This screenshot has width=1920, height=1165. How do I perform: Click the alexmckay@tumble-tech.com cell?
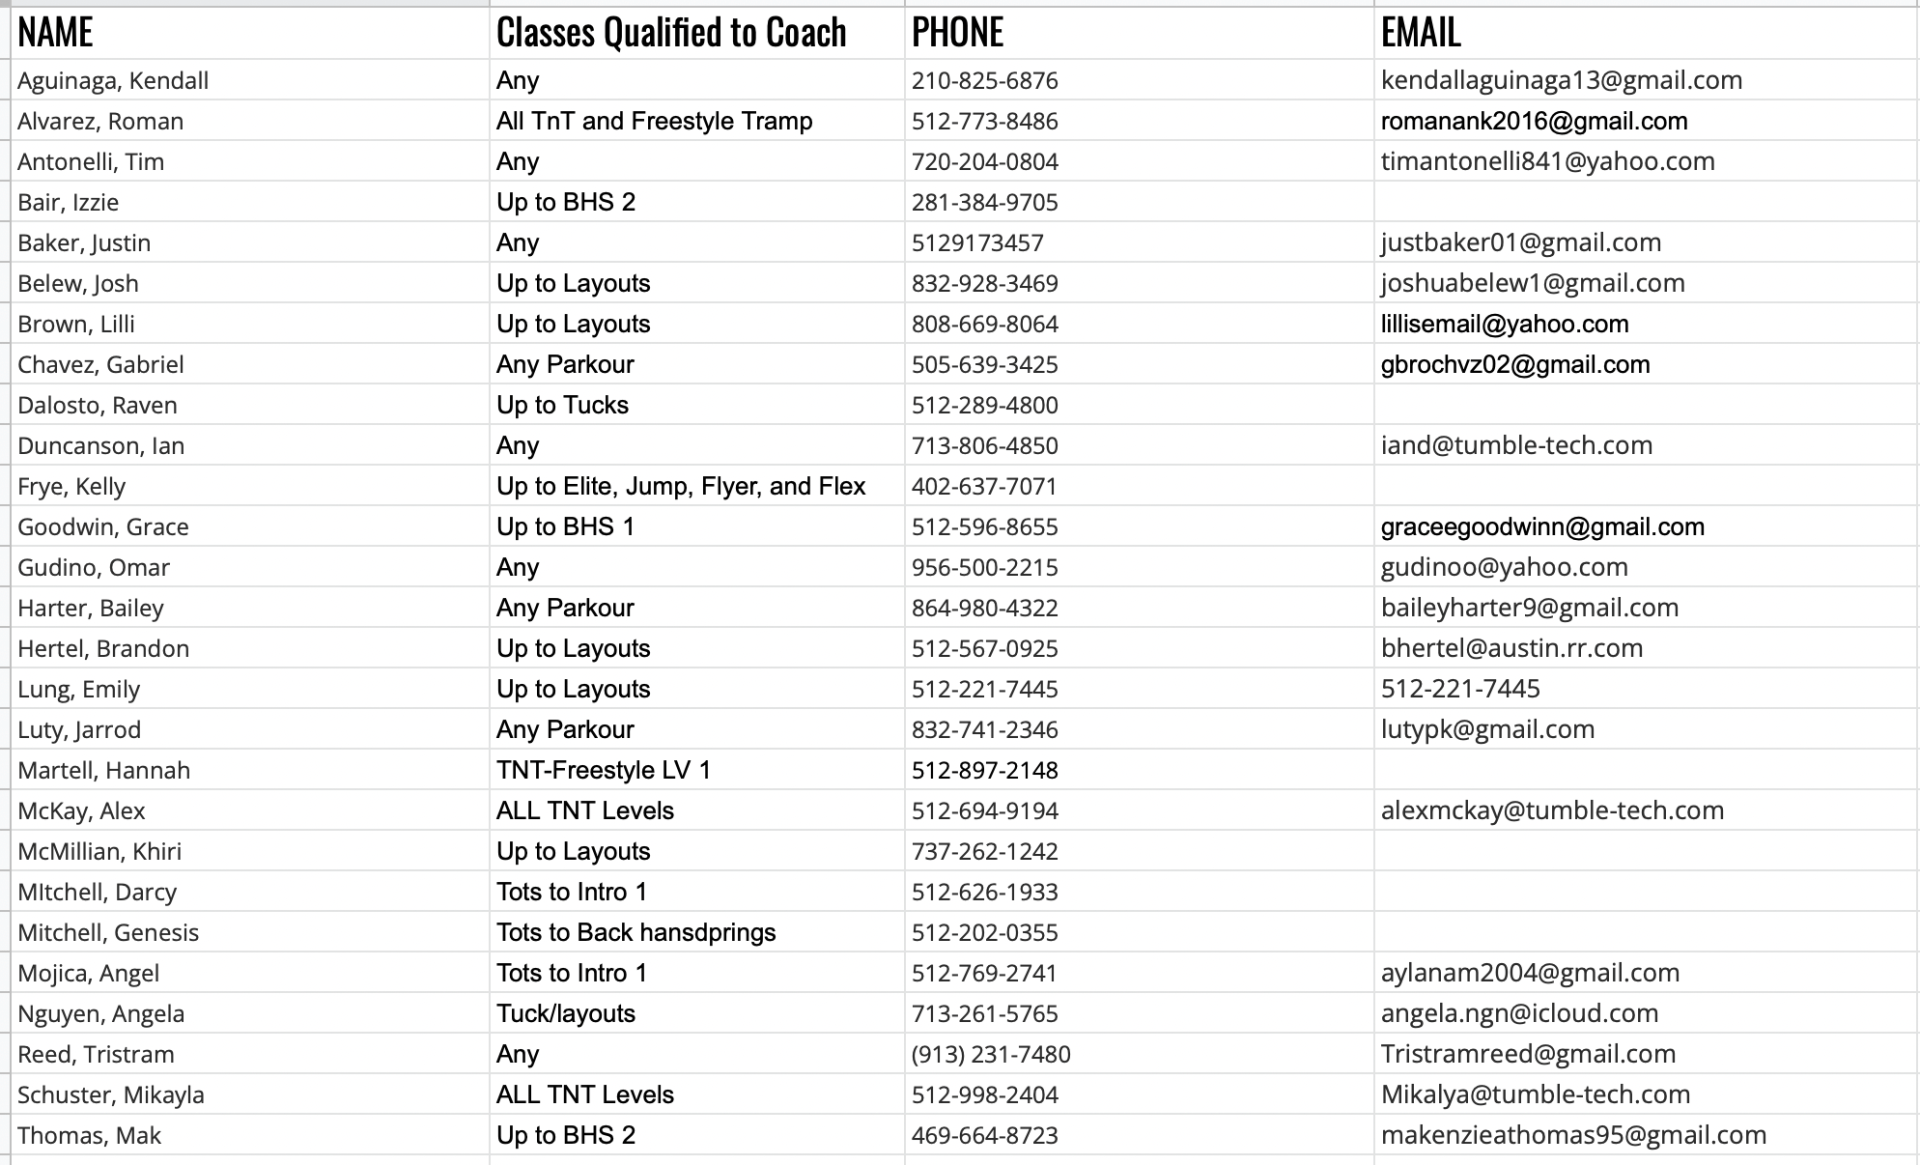[x=1552, y=811]
